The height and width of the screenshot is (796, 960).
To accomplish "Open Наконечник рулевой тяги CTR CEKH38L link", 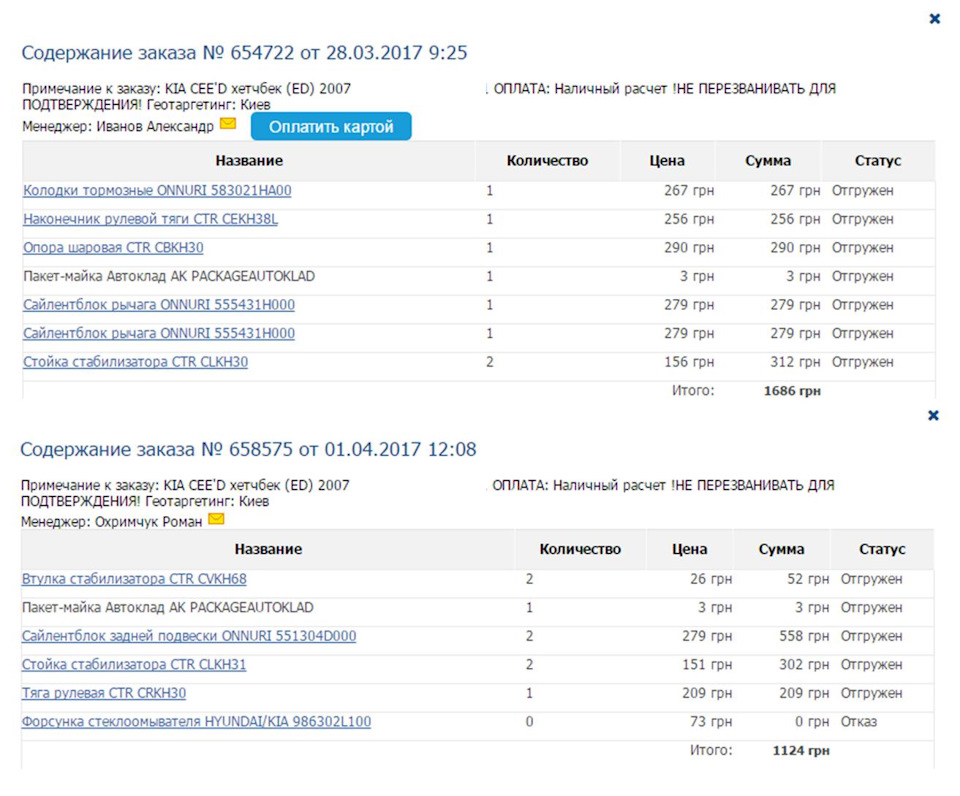I will (151, 219).
